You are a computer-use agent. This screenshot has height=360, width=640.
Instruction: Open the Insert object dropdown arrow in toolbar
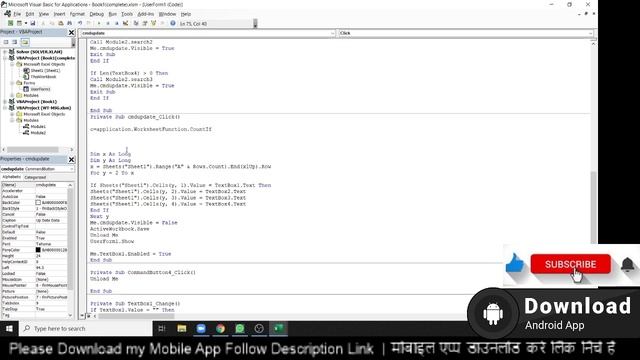[25, 23]
